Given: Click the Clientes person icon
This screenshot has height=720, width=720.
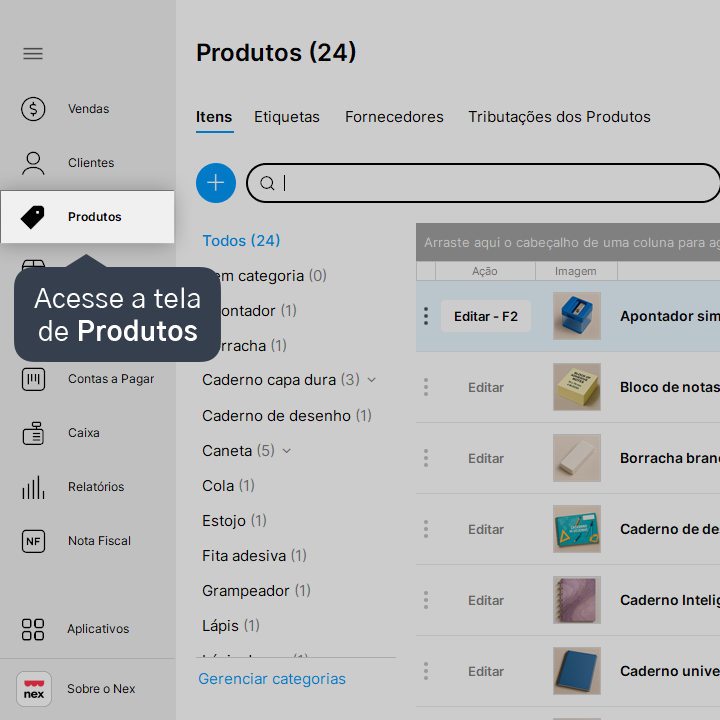Looking at the screenshot, I should [33, 163].
